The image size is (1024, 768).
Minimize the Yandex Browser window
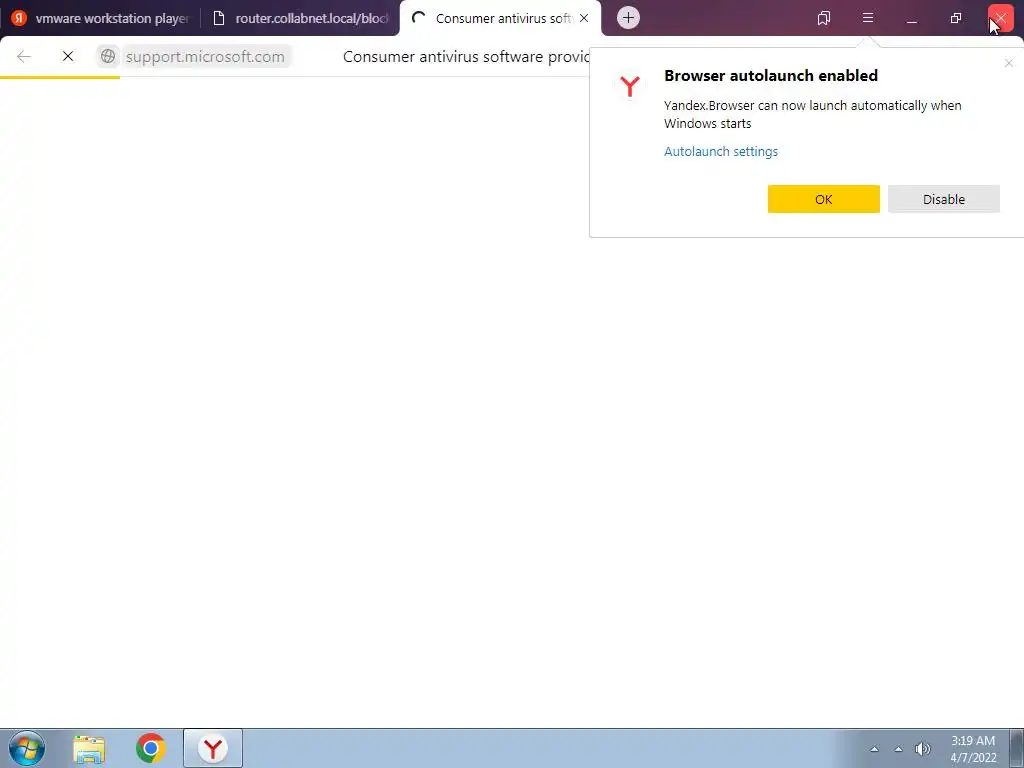click(912, 18)
